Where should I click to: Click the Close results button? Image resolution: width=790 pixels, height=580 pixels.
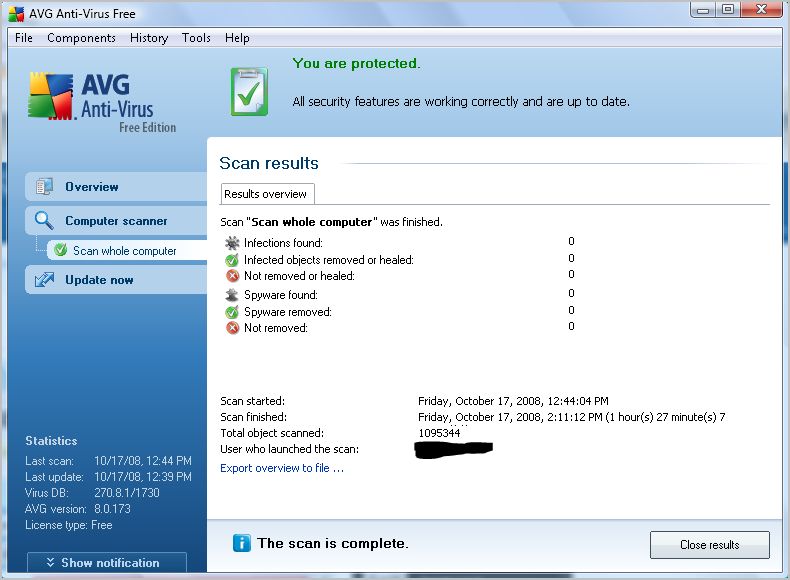[x=709, y=545]
